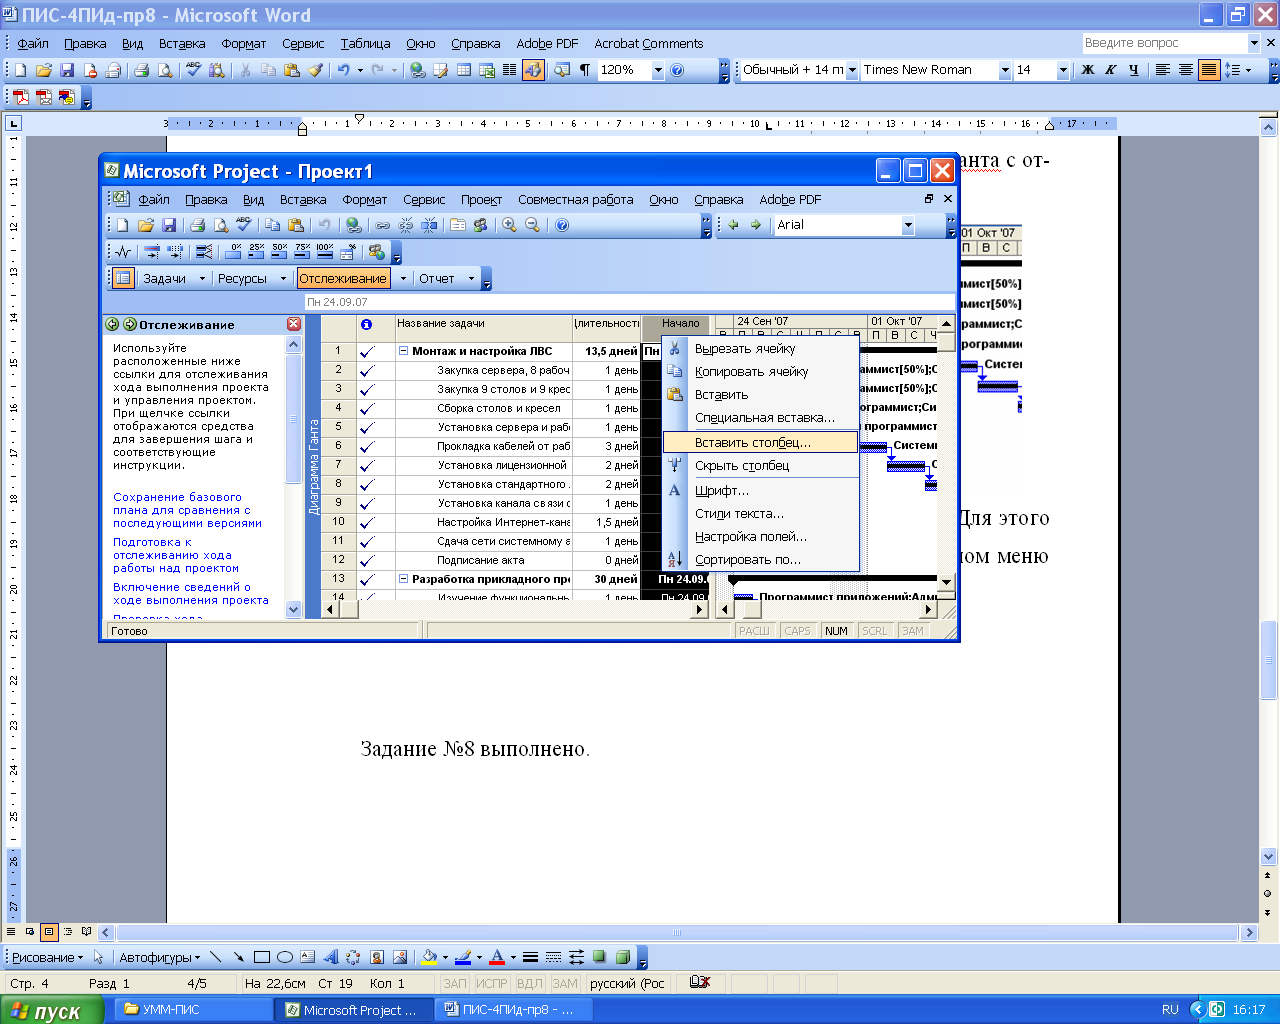This screenshot has width=1280, height=1024.
Task: Open the font size 14 dropdown
Action: pos(1062,70)
